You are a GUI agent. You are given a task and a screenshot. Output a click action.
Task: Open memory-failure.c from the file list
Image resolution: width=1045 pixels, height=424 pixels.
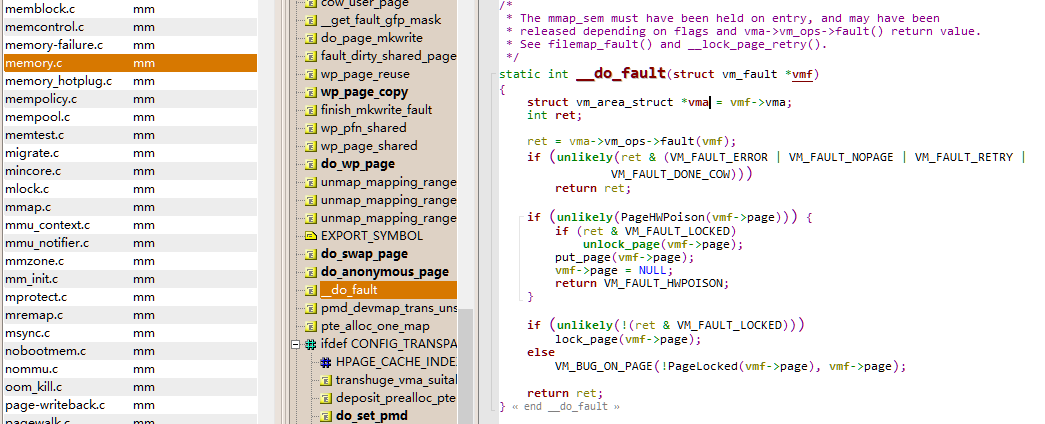pos(129,45)
